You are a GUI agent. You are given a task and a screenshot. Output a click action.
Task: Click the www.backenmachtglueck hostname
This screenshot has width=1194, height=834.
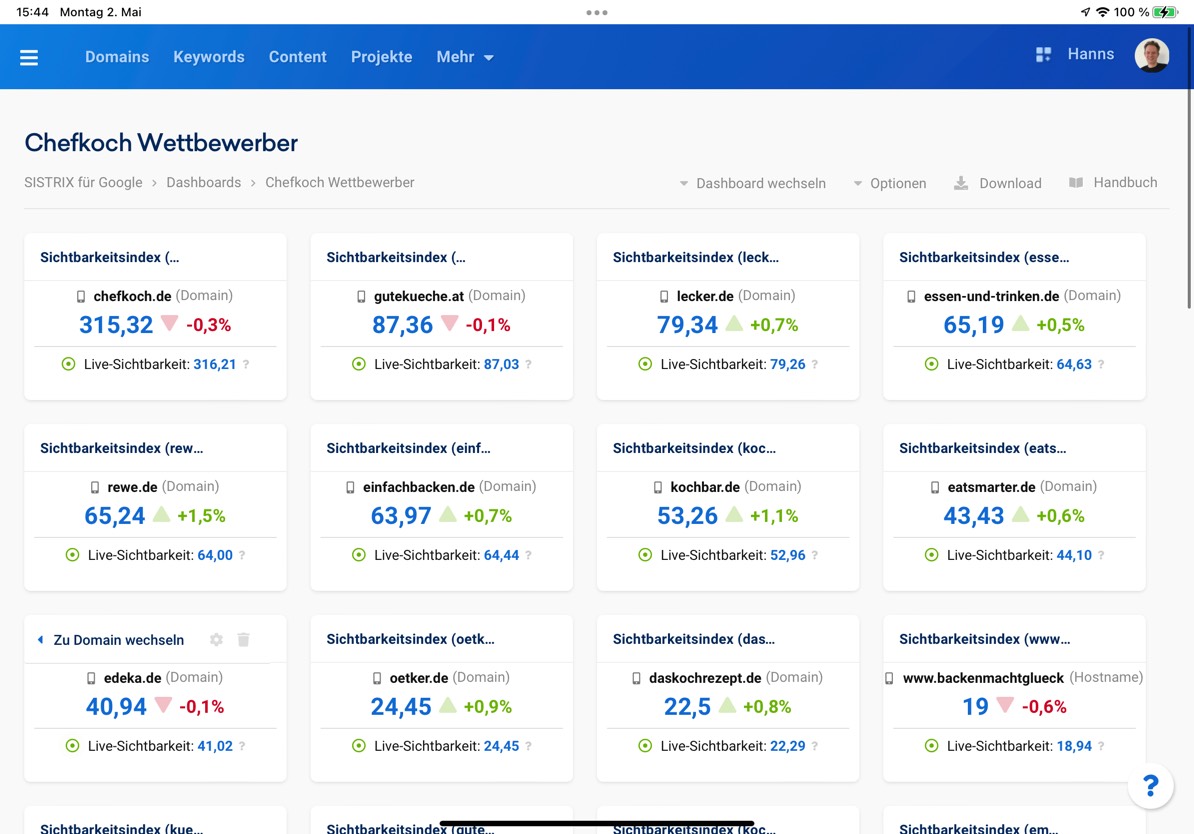pos(983,679)
